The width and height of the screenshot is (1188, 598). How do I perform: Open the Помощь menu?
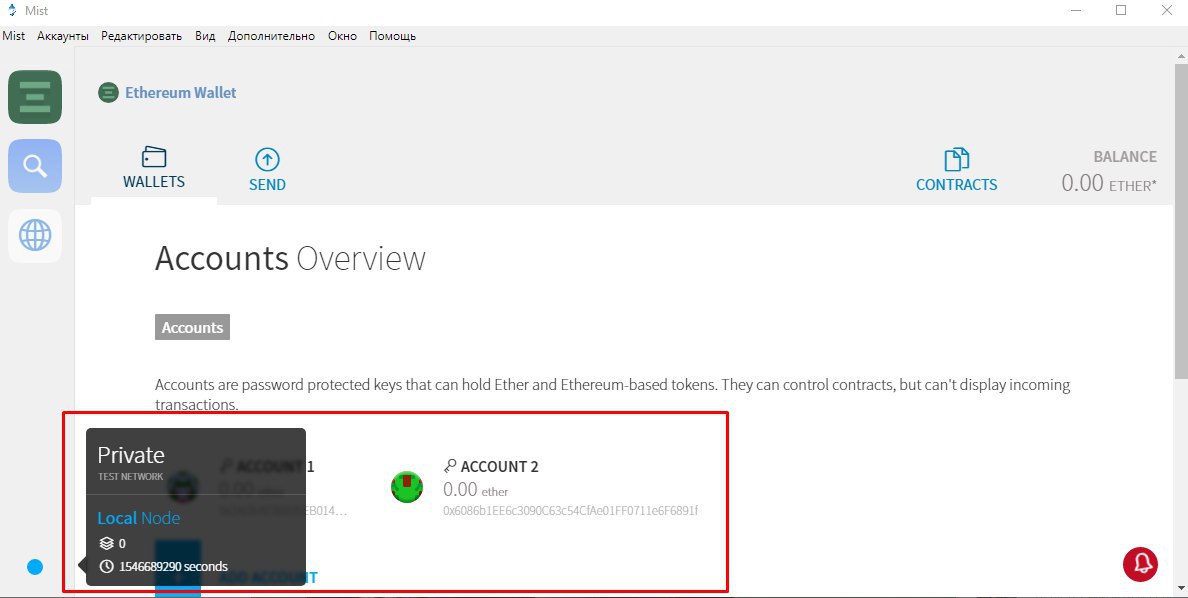(392, 36)
